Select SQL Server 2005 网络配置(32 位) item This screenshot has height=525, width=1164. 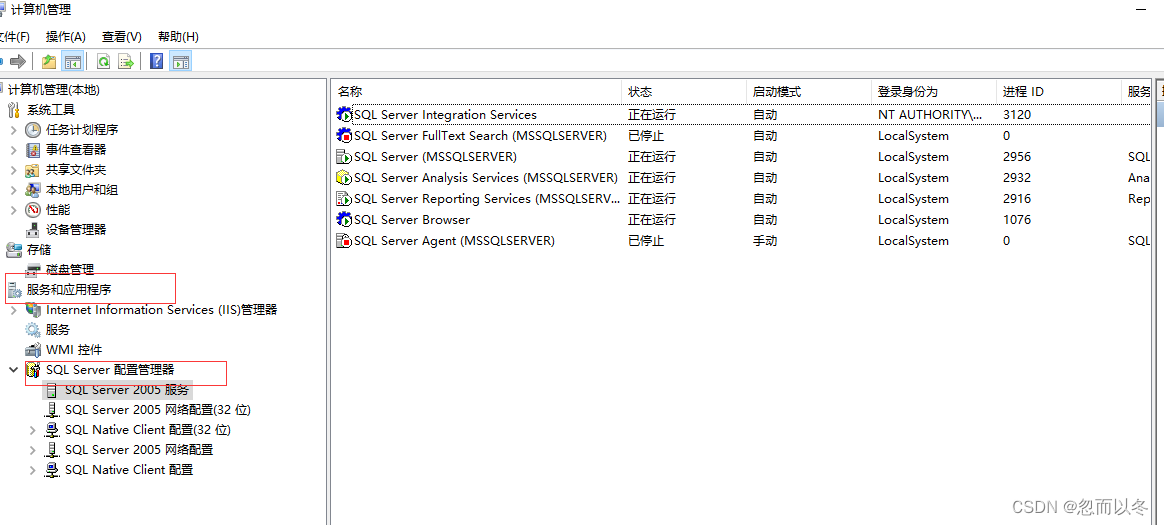pyautogui.click(x=157, y=410)
